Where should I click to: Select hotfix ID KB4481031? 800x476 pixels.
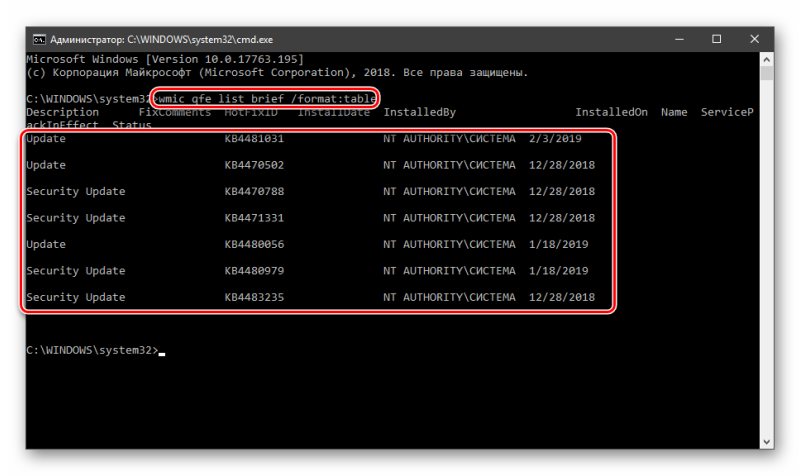[254, 139]
